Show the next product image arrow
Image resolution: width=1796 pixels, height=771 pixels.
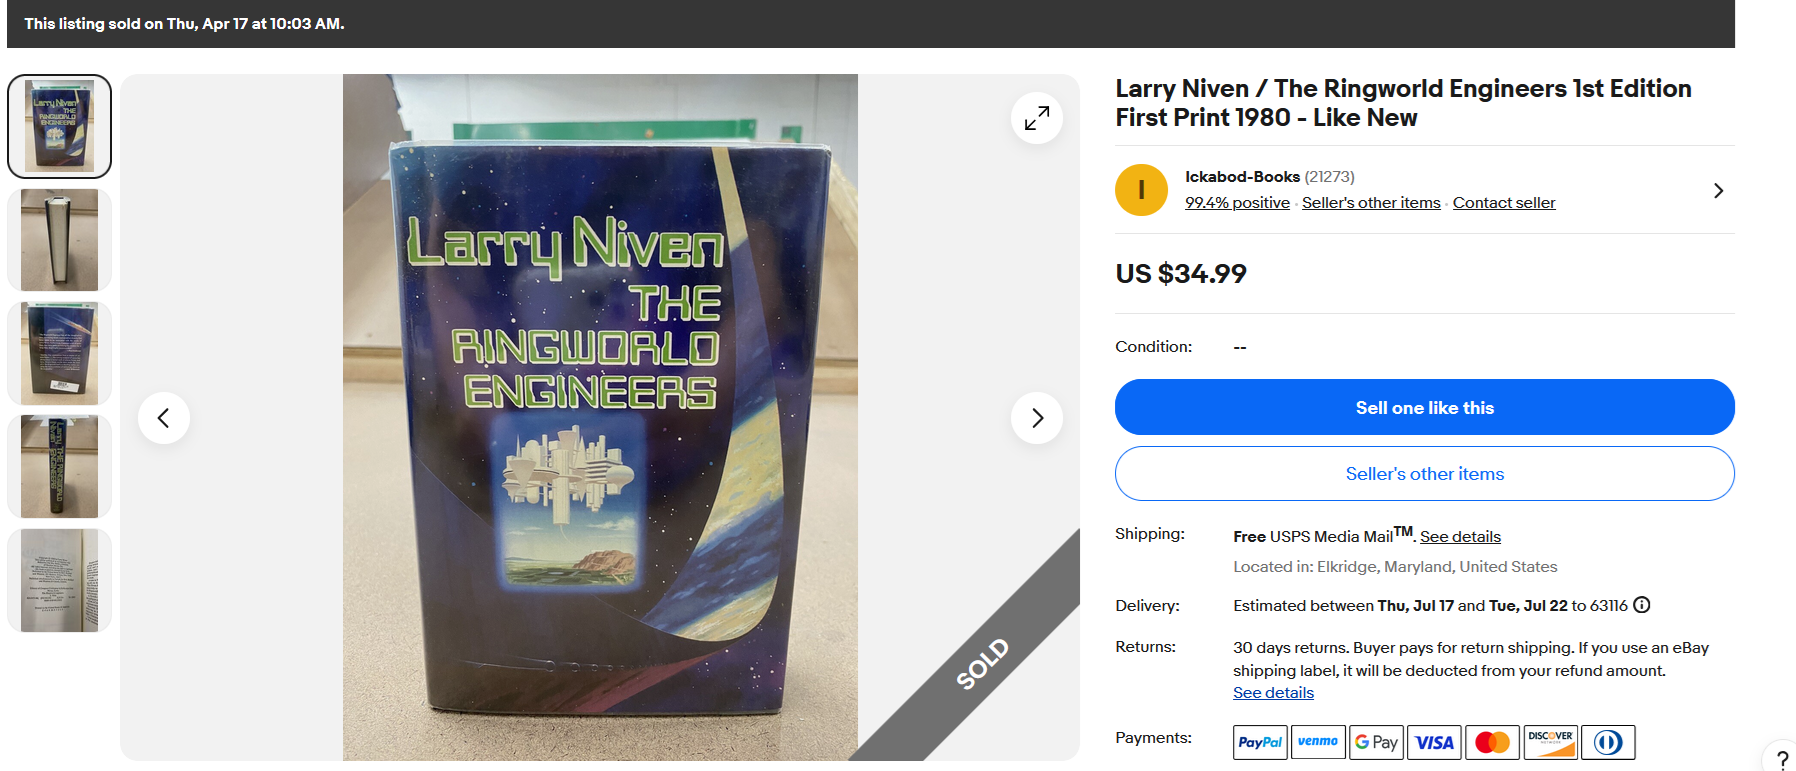[x=1037, y=418]
